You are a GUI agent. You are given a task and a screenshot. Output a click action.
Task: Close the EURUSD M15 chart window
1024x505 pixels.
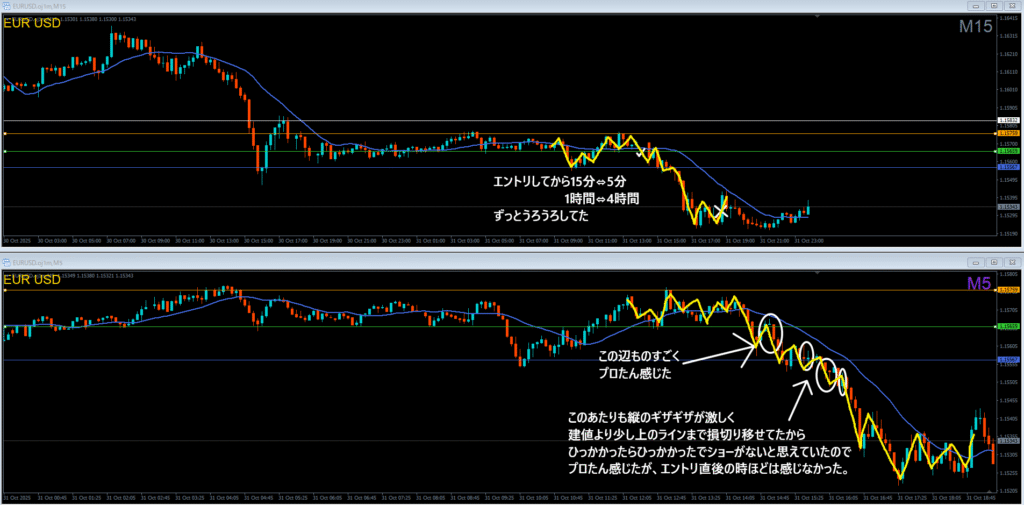point(1012,5)
